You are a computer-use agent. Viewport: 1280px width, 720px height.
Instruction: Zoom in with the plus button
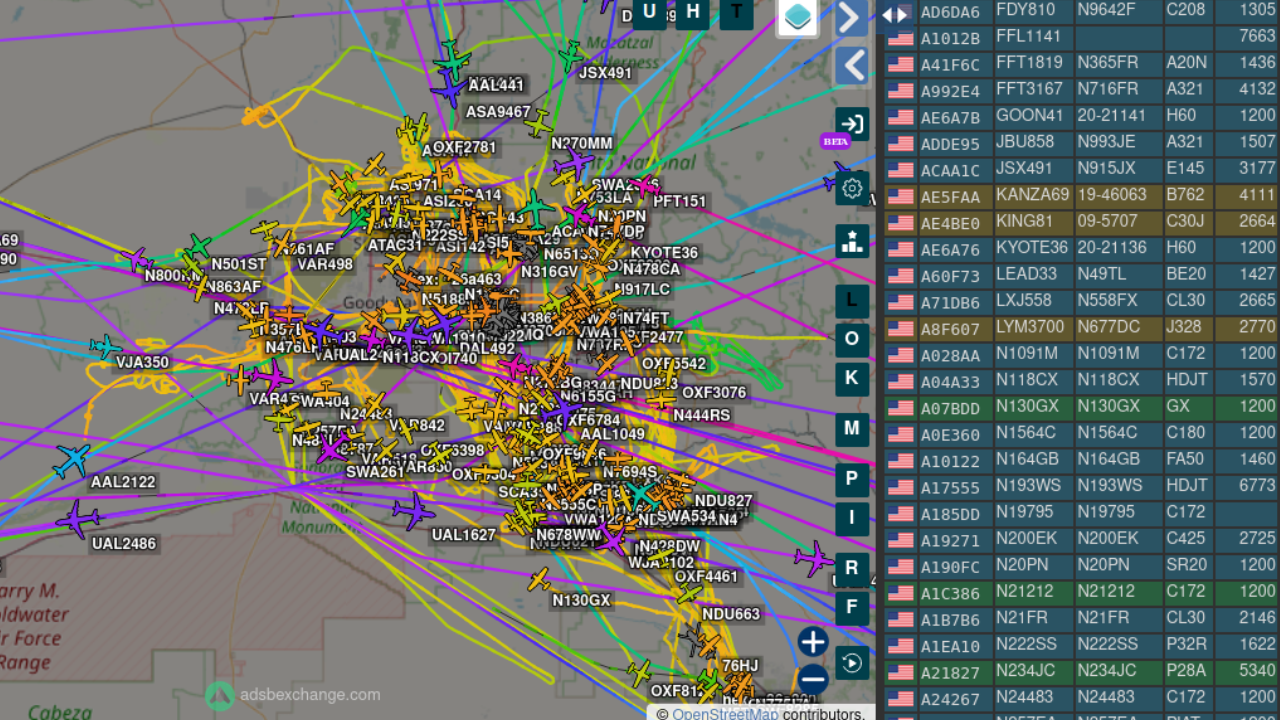tap(813, 641)
